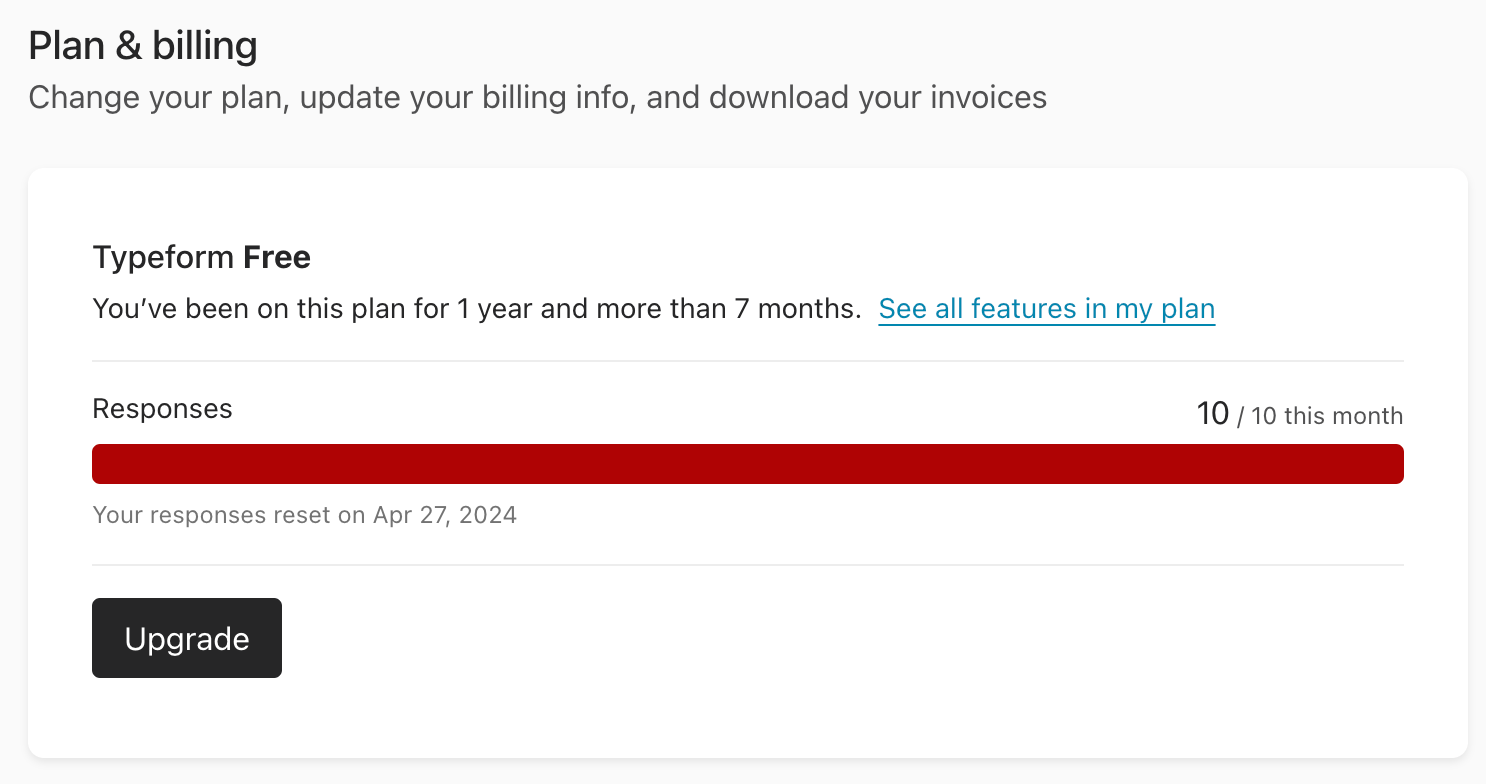
Task: Click the Upgrade button
Action: click(187, 638)
